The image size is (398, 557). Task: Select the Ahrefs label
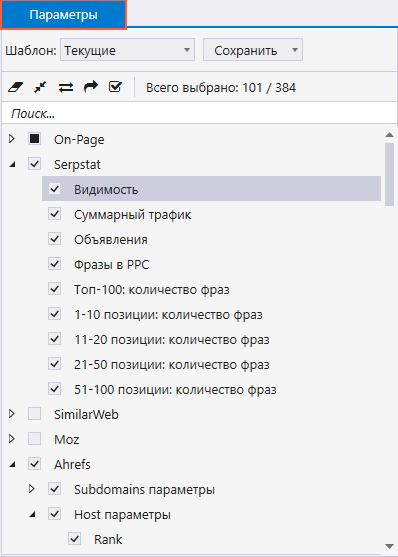point(72,464)
